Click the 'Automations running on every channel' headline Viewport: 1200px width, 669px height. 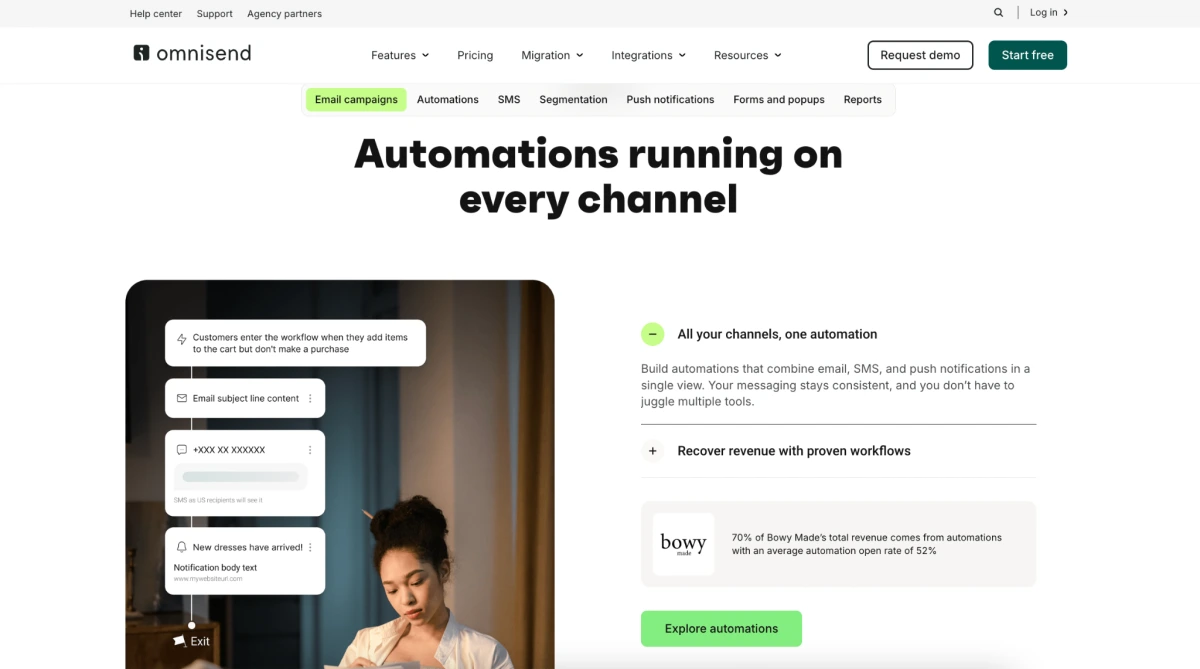pyautogui.click(x=598, y=176)
